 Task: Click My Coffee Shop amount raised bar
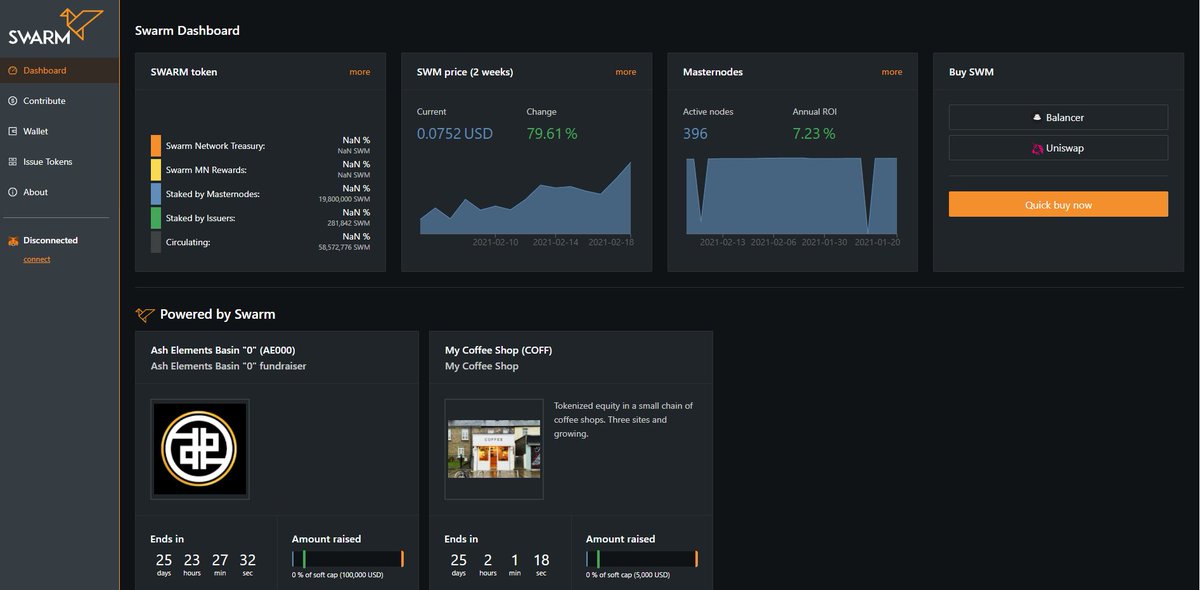tap(642, 559)
